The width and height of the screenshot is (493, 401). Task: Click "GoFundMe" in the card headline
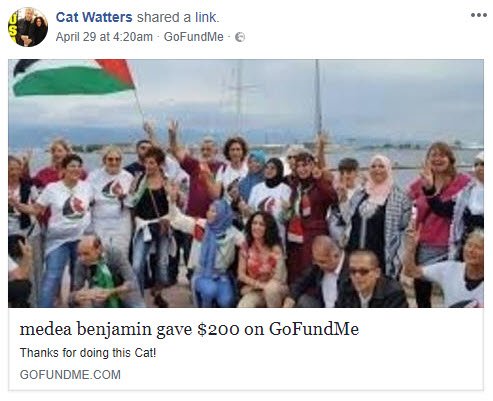[314, 329]
